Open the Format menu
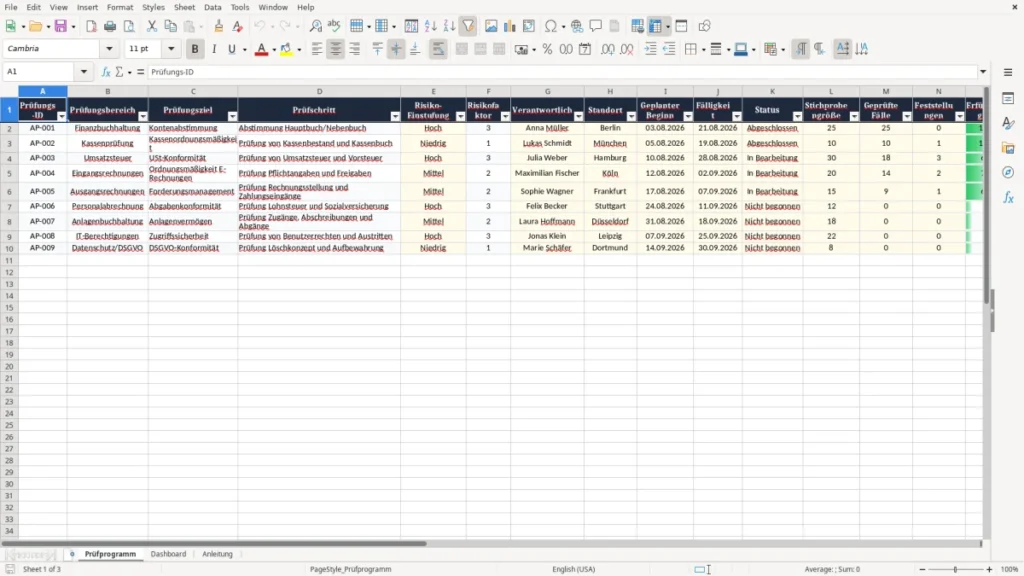The width and height of the screenshot is (1024, 576). [120, 7]
